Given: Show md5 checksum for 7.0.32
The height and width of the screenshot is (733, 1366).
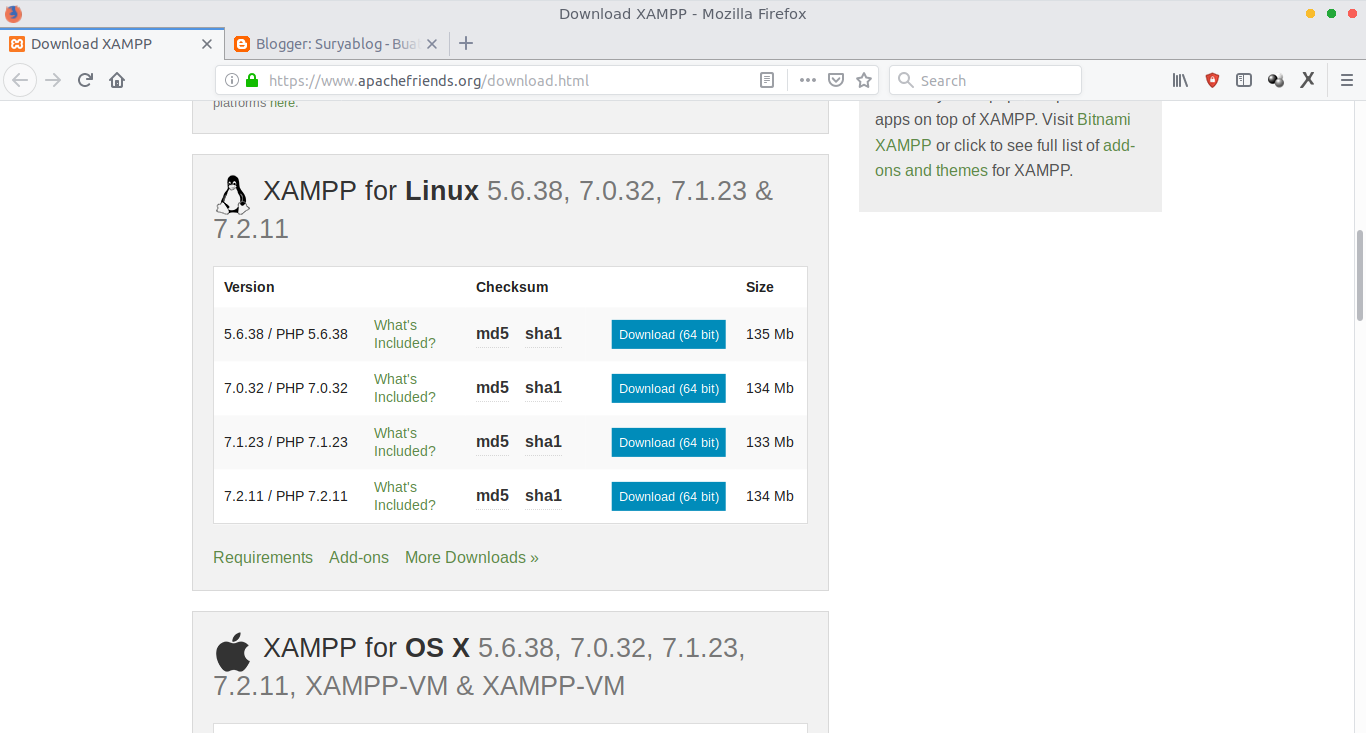Looking at the screenshot, I should [492, 388].
